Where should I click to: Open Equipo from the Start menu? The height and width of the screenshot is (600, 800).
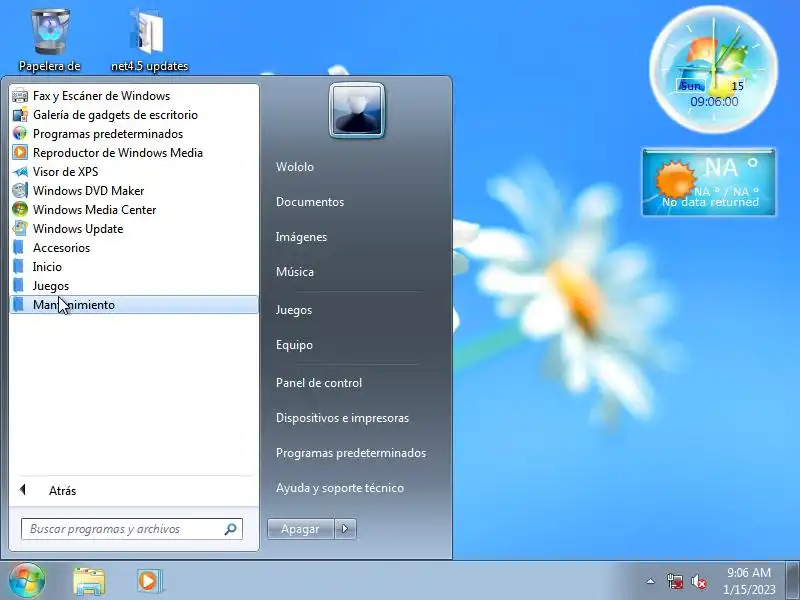coord(294,345)
